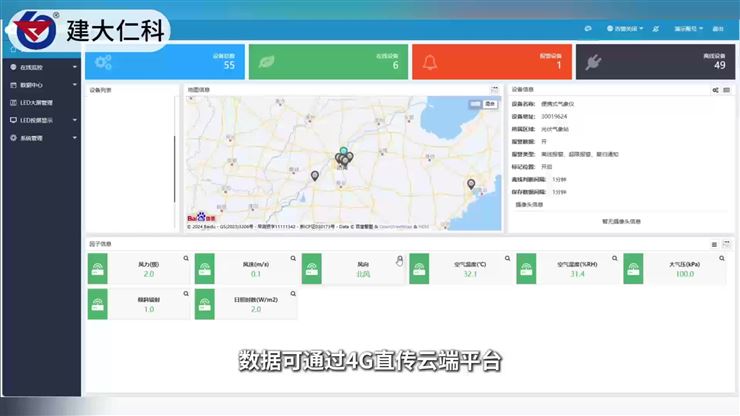Open the dark offline devices card showing 49
740x416 pixels.
[656, 62]
